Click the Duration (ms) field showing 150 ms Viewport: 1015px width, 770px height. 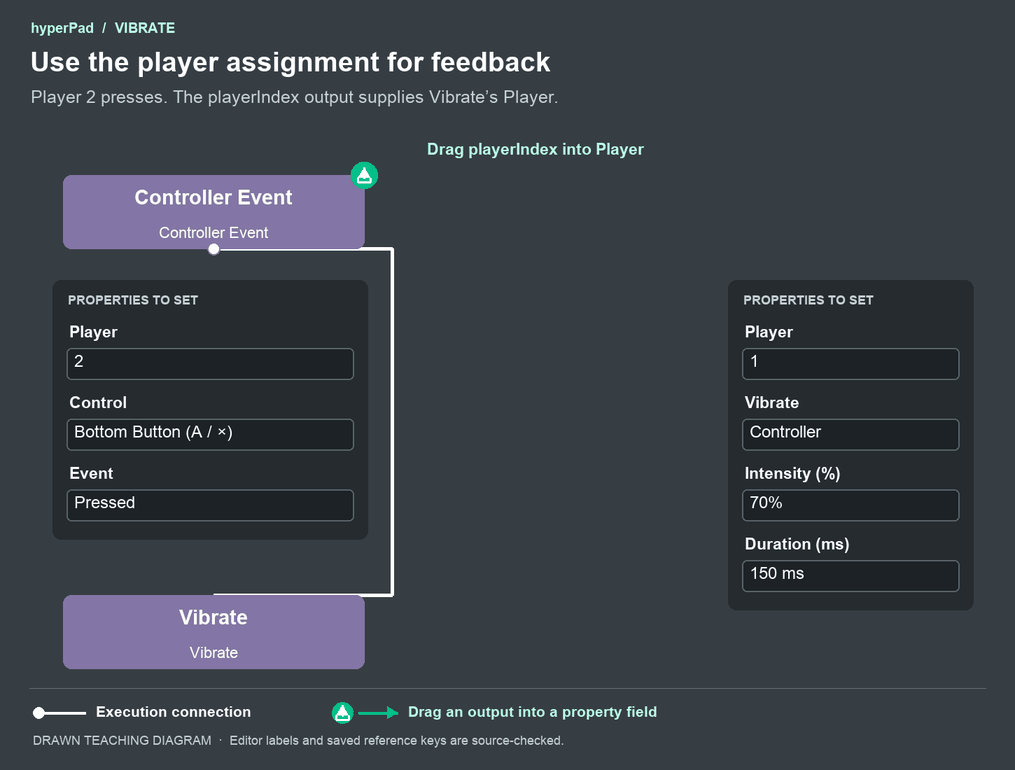pos(851,575)
